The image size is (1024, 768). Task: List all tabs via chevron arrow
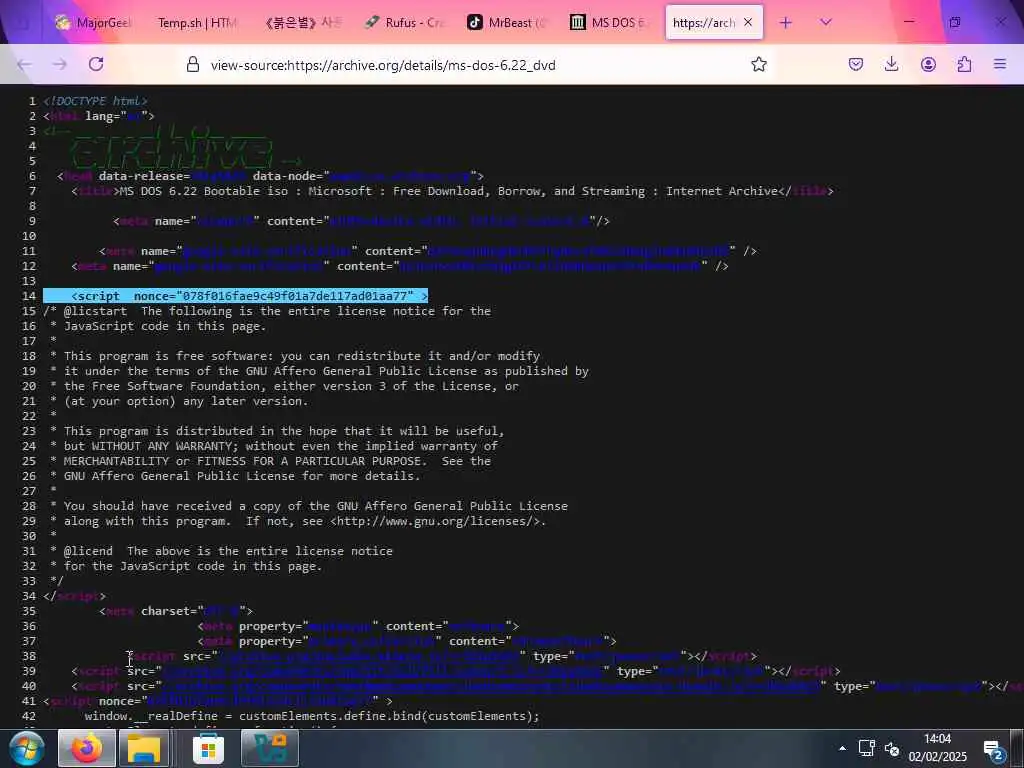825,23
